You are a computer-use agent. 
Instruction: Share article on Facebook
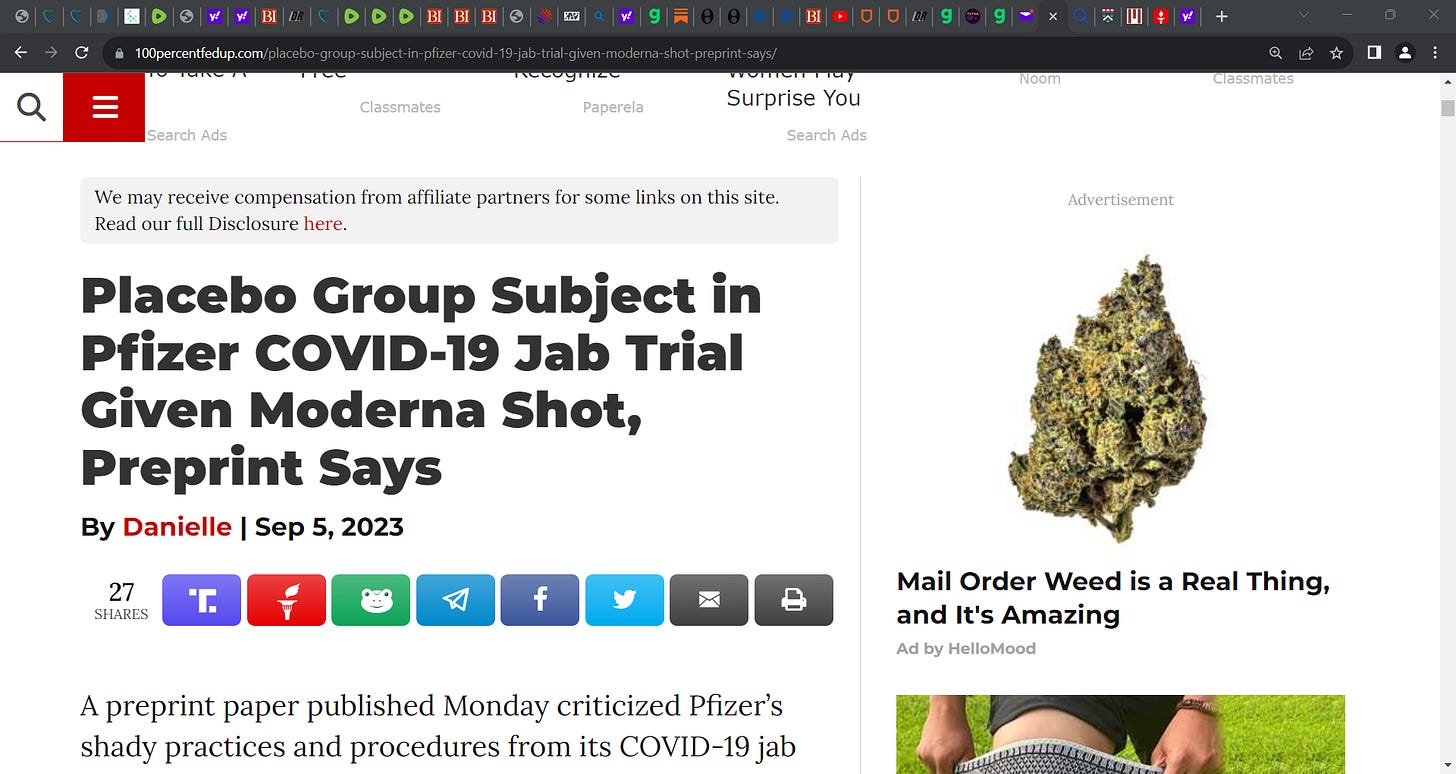540,600
